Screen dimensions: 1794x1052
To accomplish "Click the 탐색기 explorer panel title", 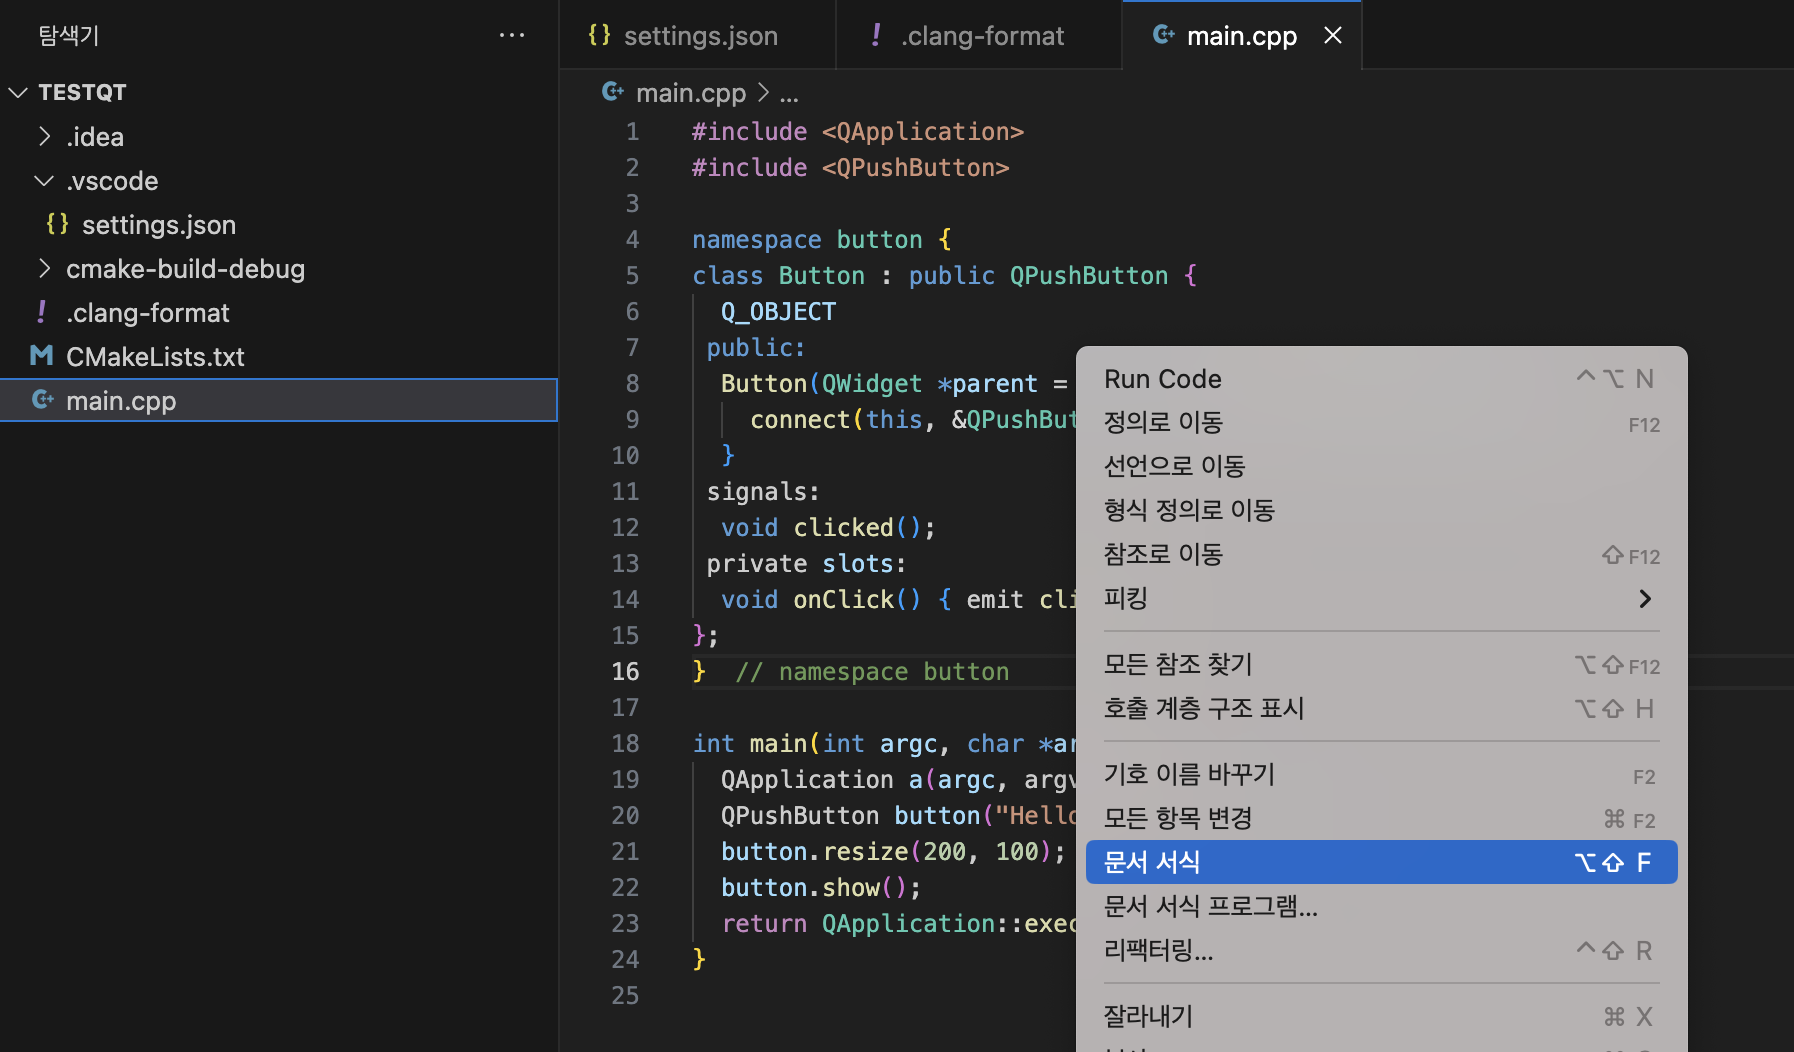I will [x=69, y=35].
